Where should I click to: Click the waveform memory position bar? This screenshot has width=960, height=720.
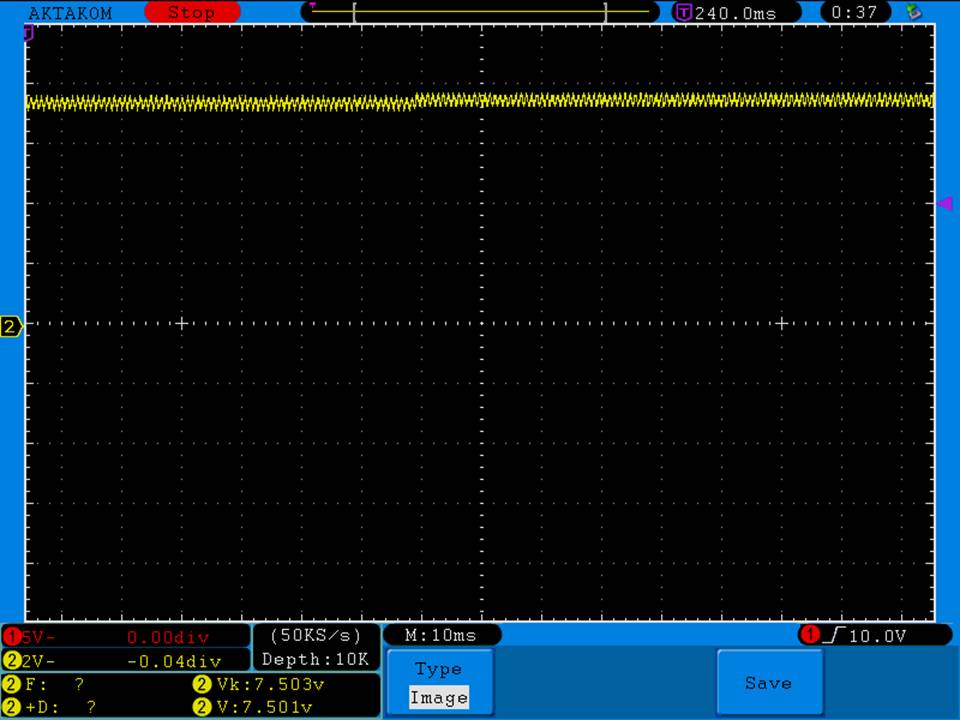coord(480,12)
